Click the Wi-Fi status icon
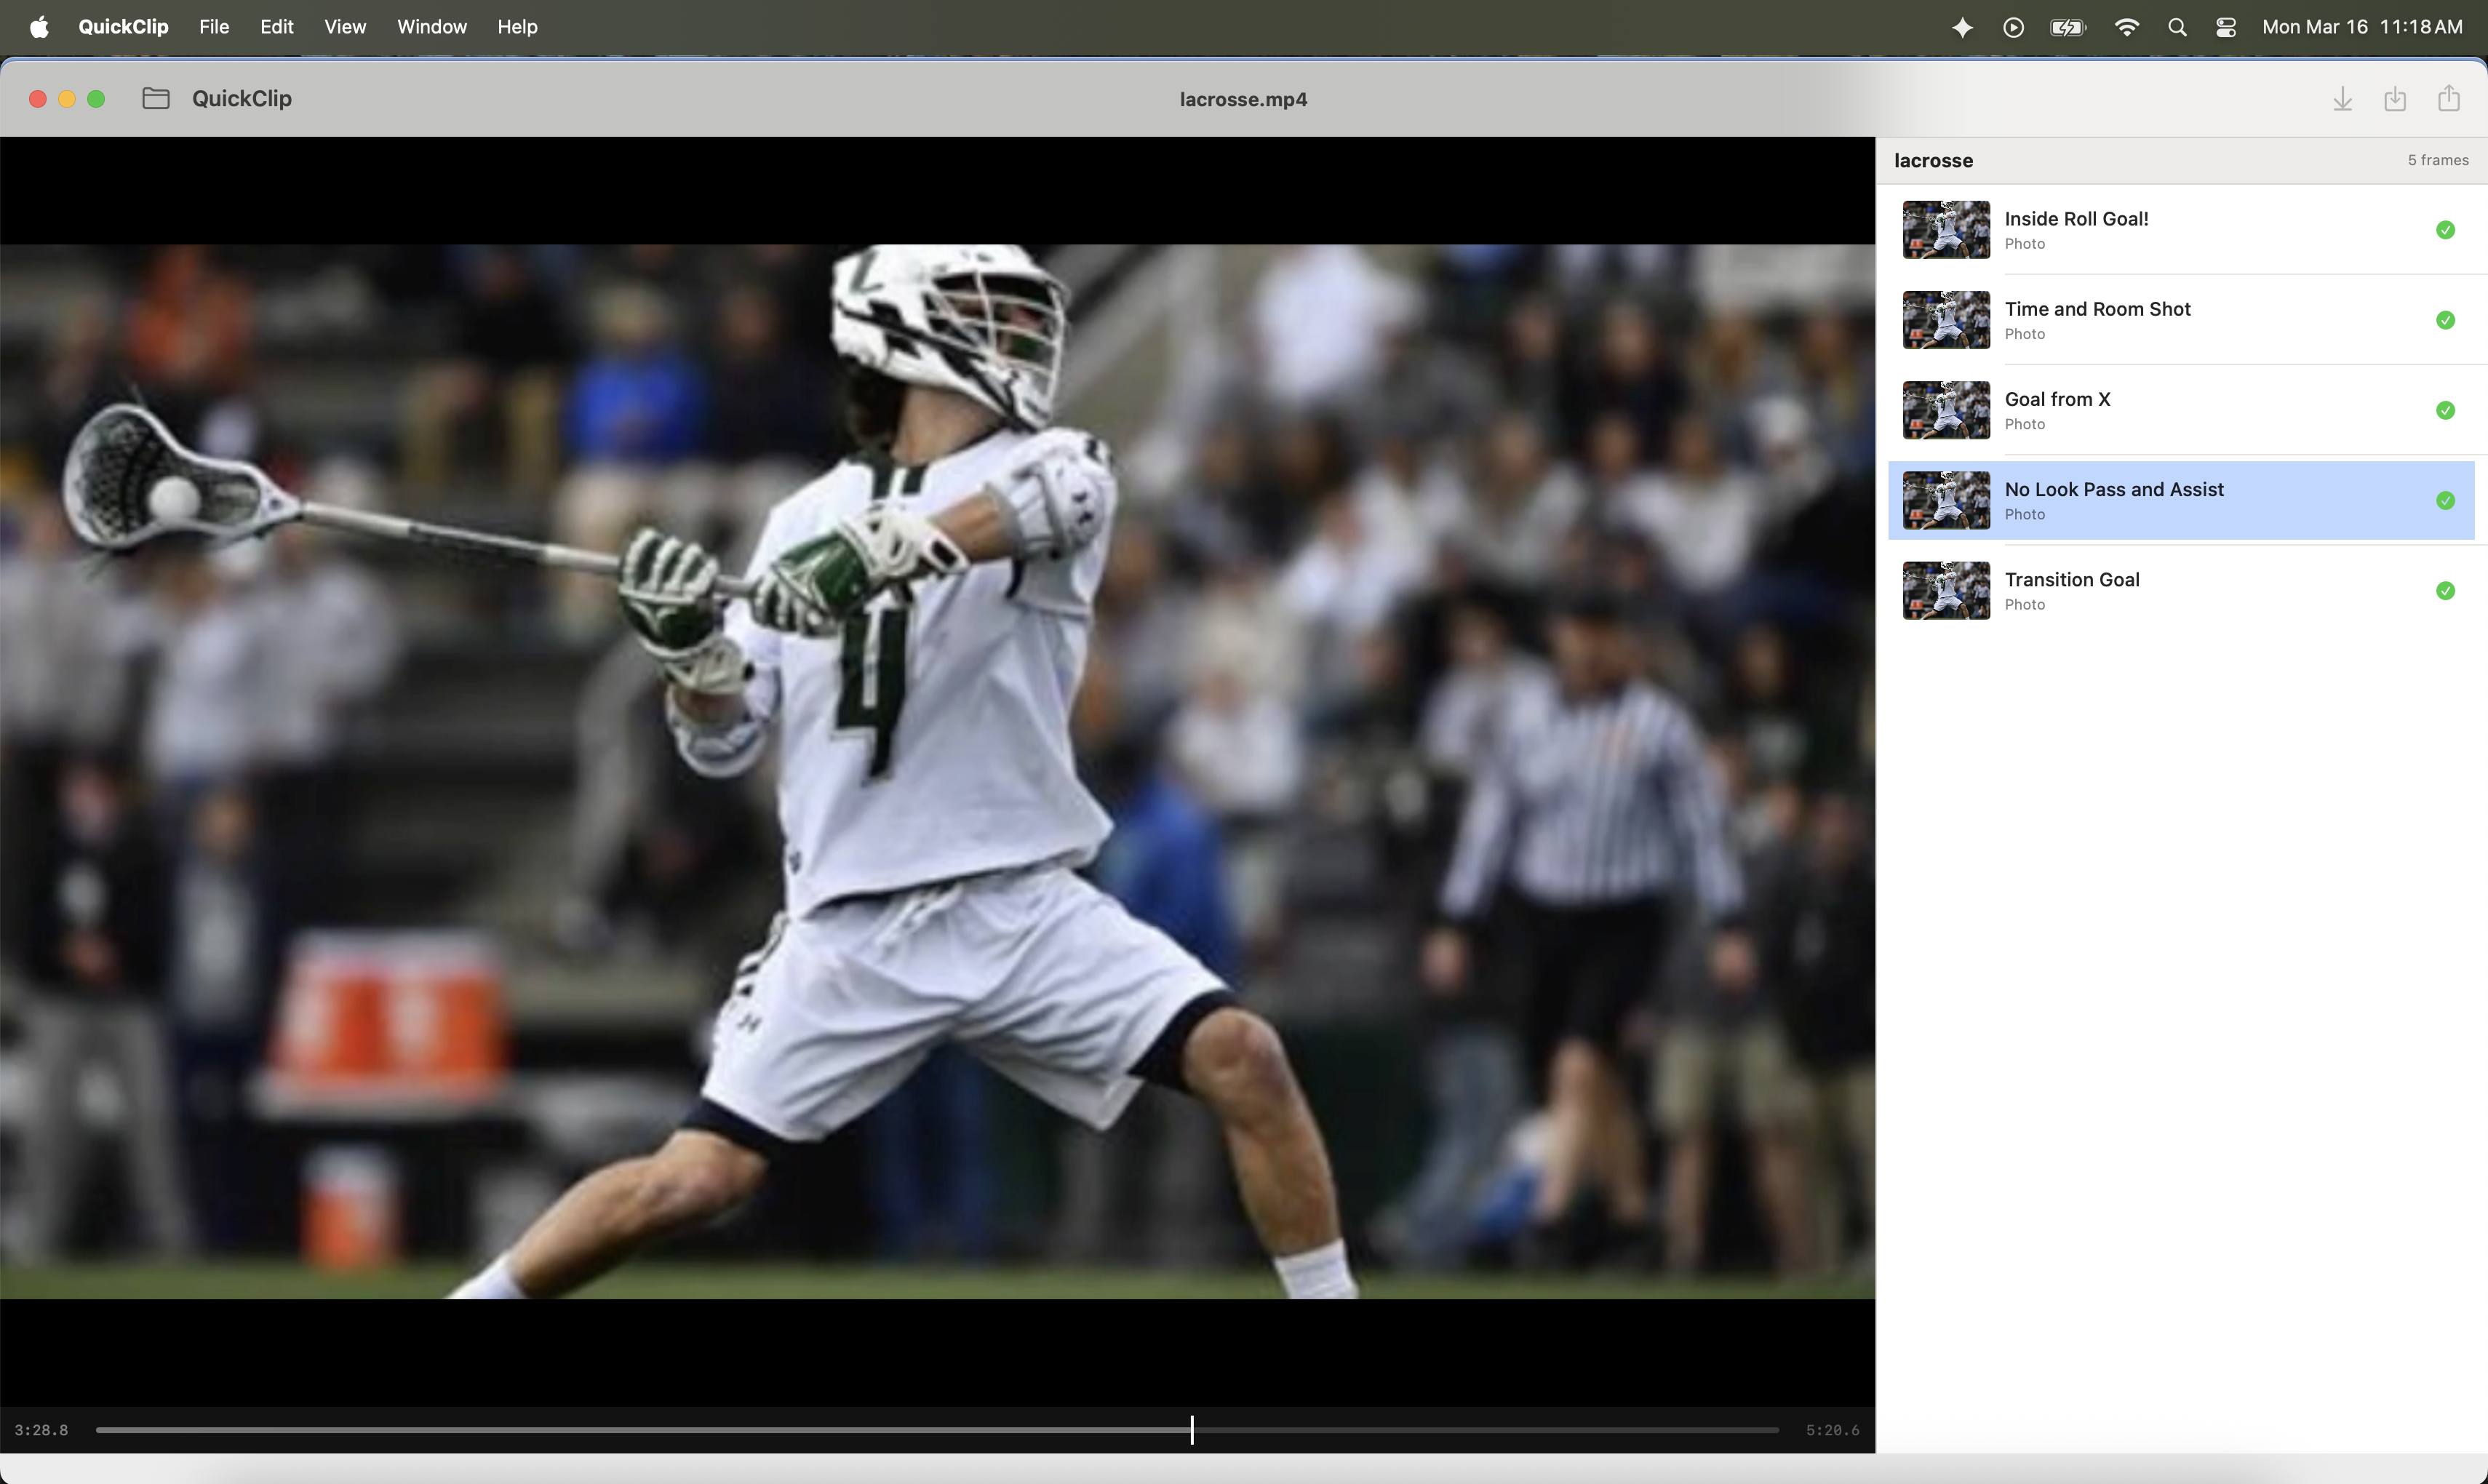Viewport: 2488px width, 1484px height. pyautogui.click(x=2127, y=27)
